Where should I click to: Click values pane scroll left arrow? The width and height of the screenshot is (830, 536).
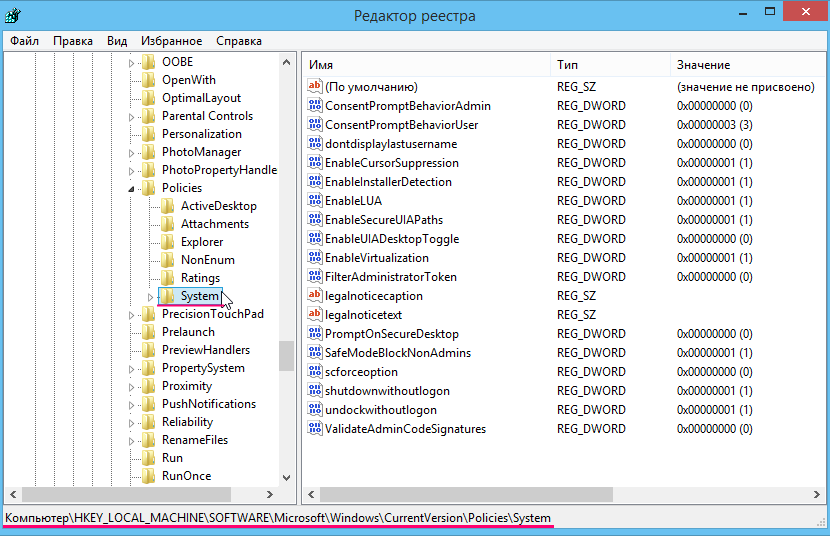[311, 494]
